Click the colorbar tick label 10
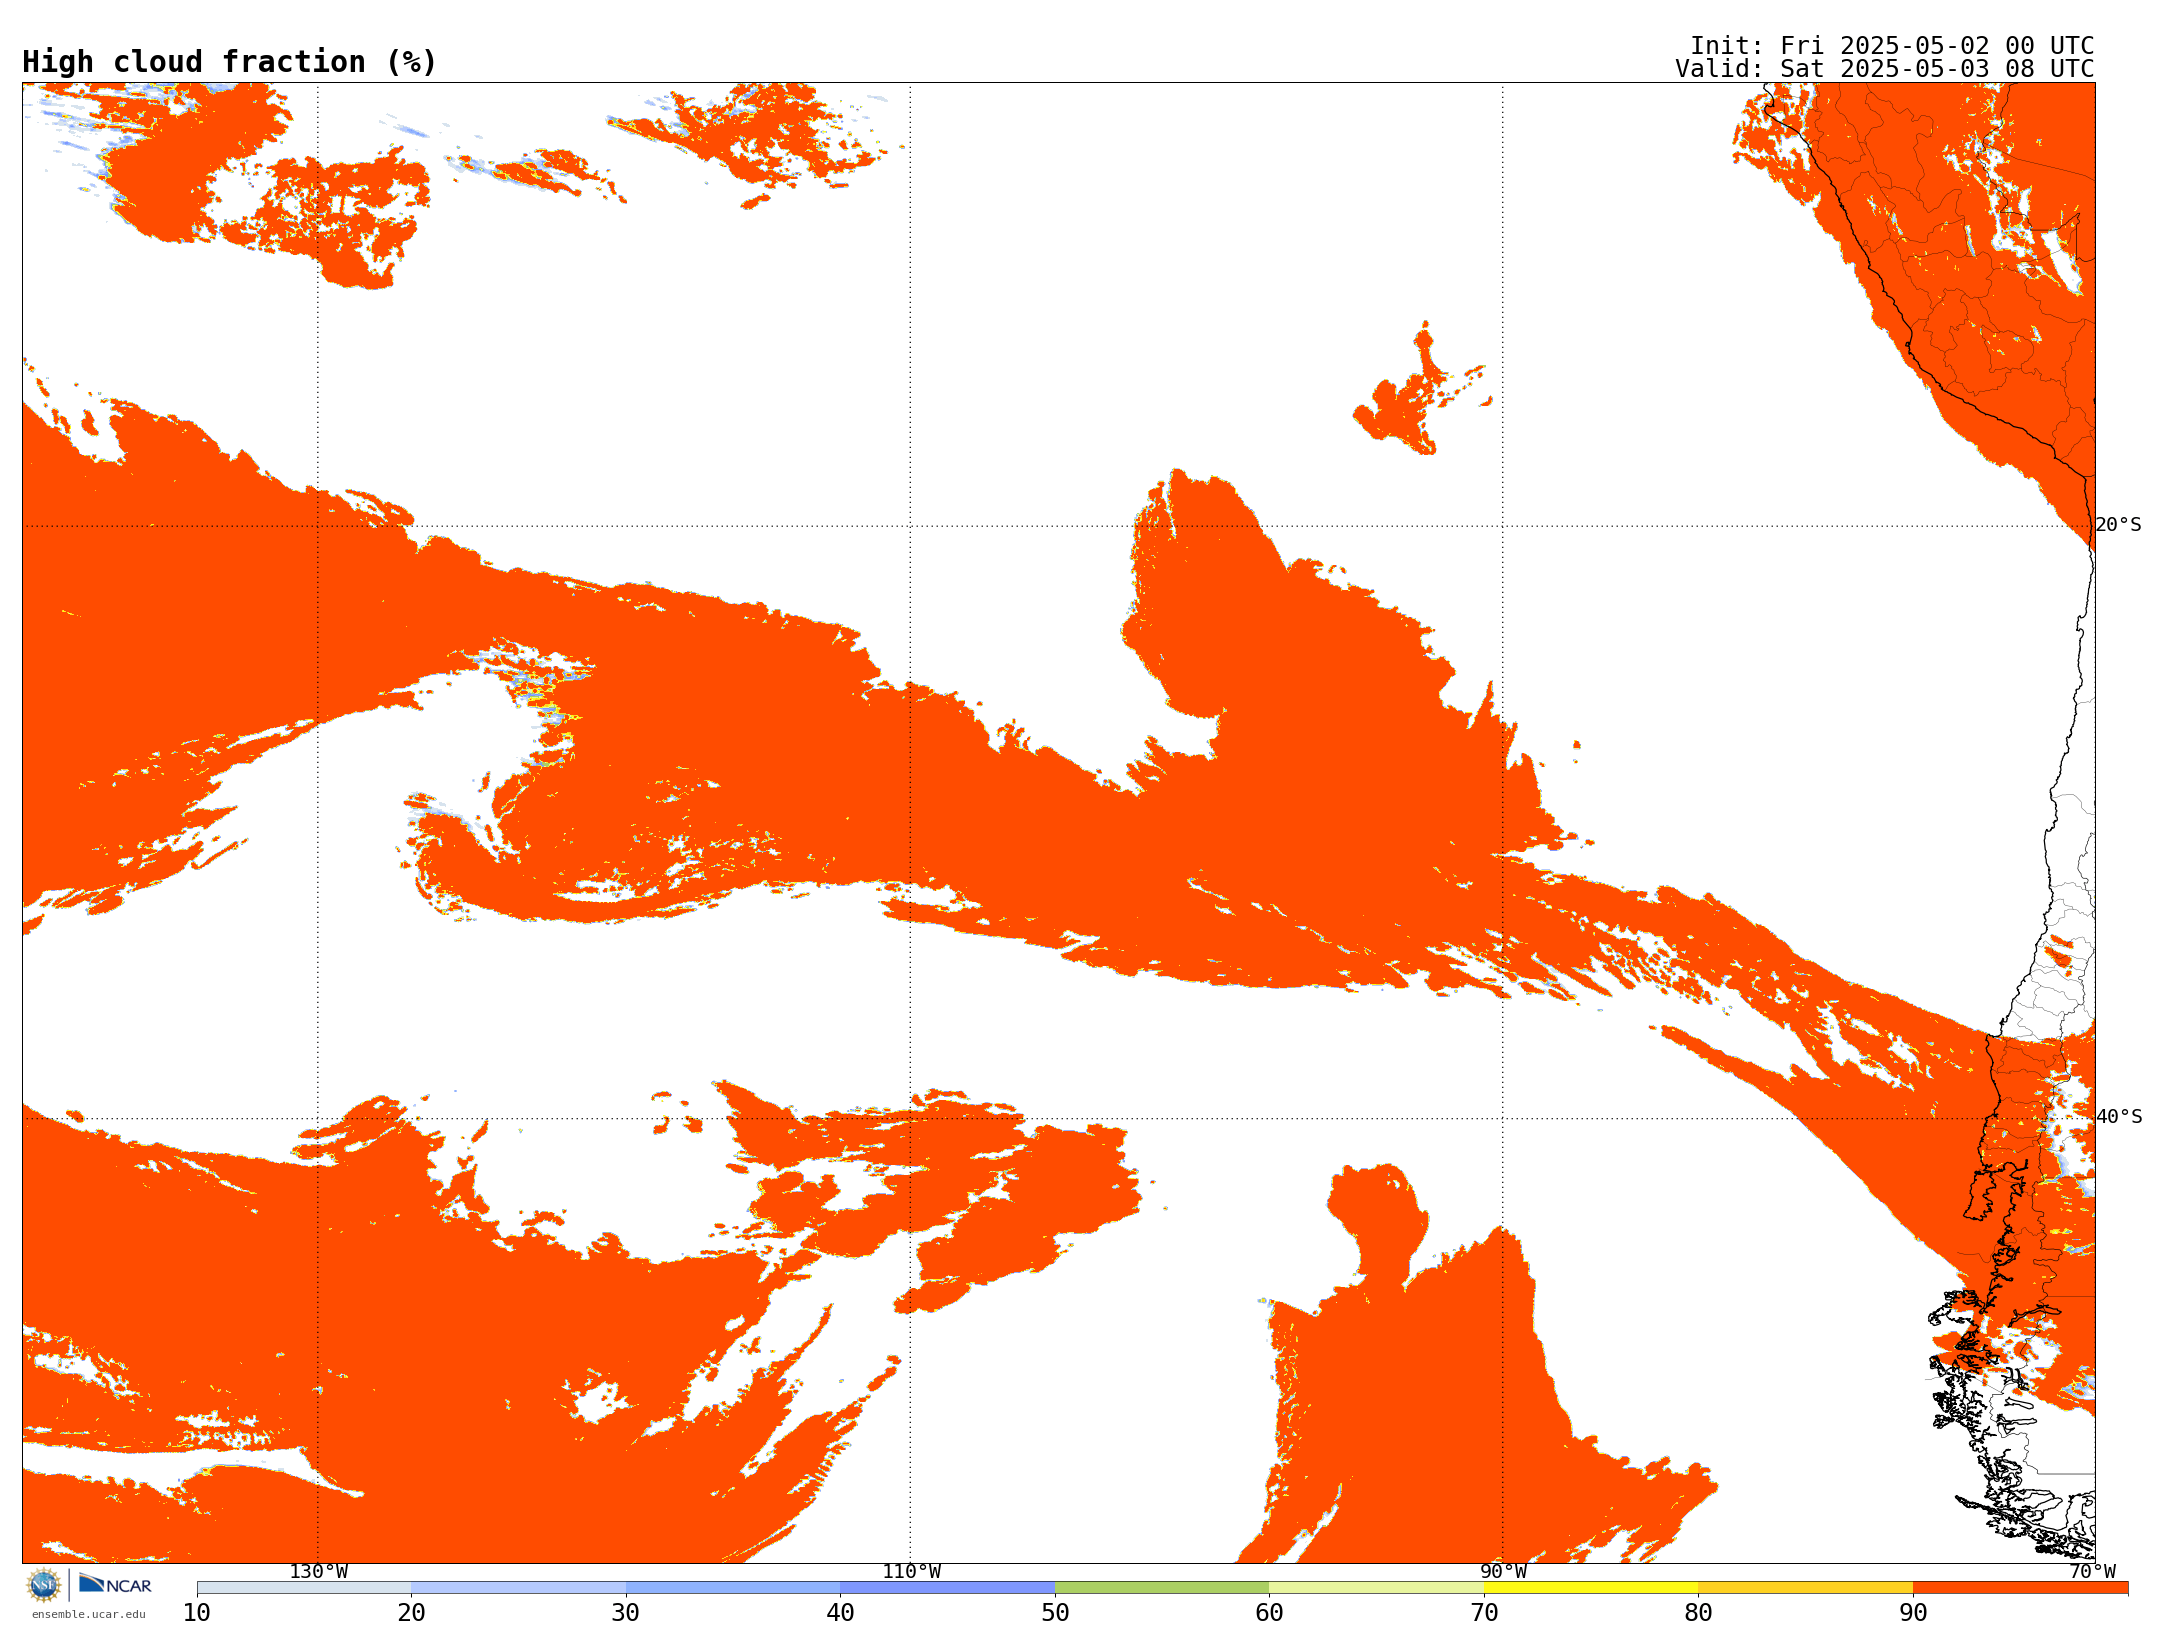 click(x=197, y=1613)
